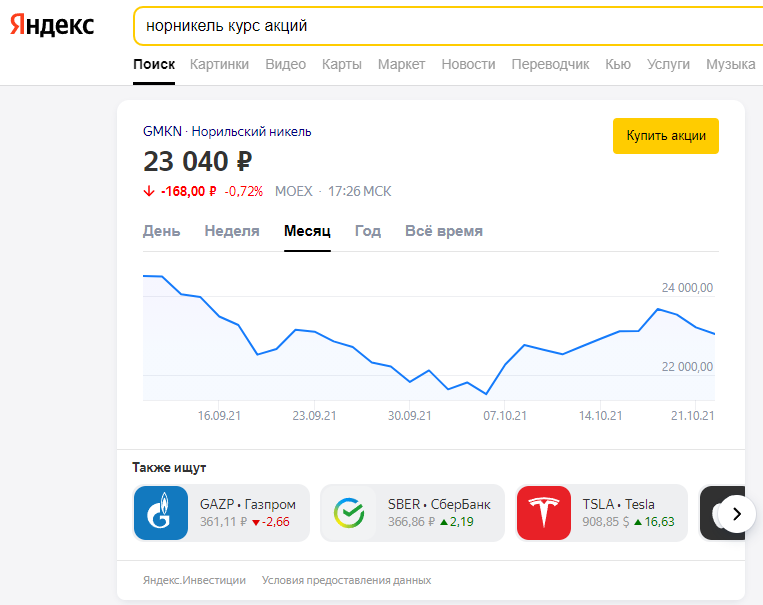Screen dimensions: 763x605
Task: Click the Sberbank logo icon
Action: click(x=349, y=513)
